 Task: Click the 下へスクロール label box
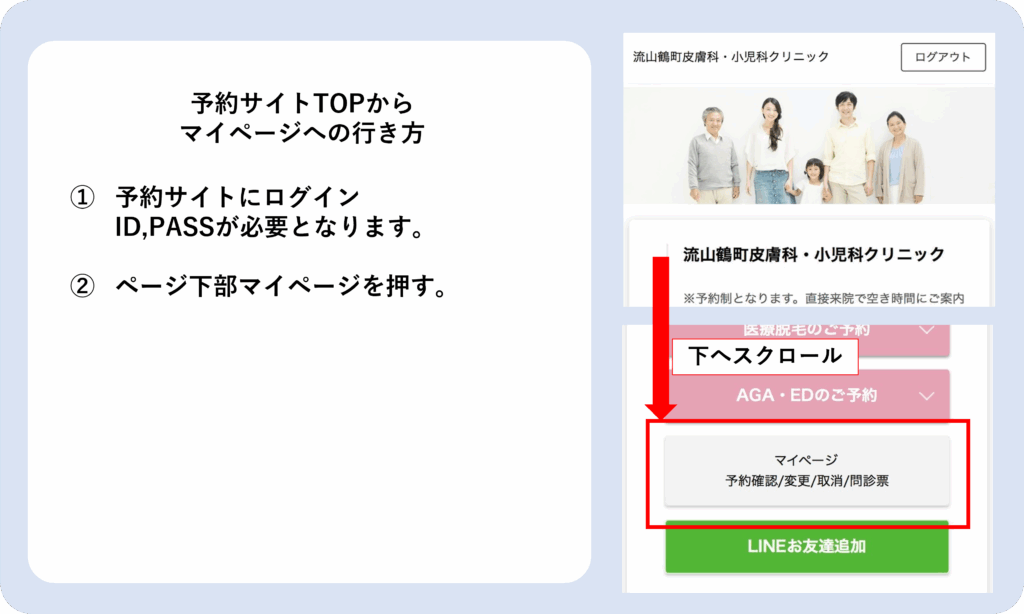(x=765, y=357)
